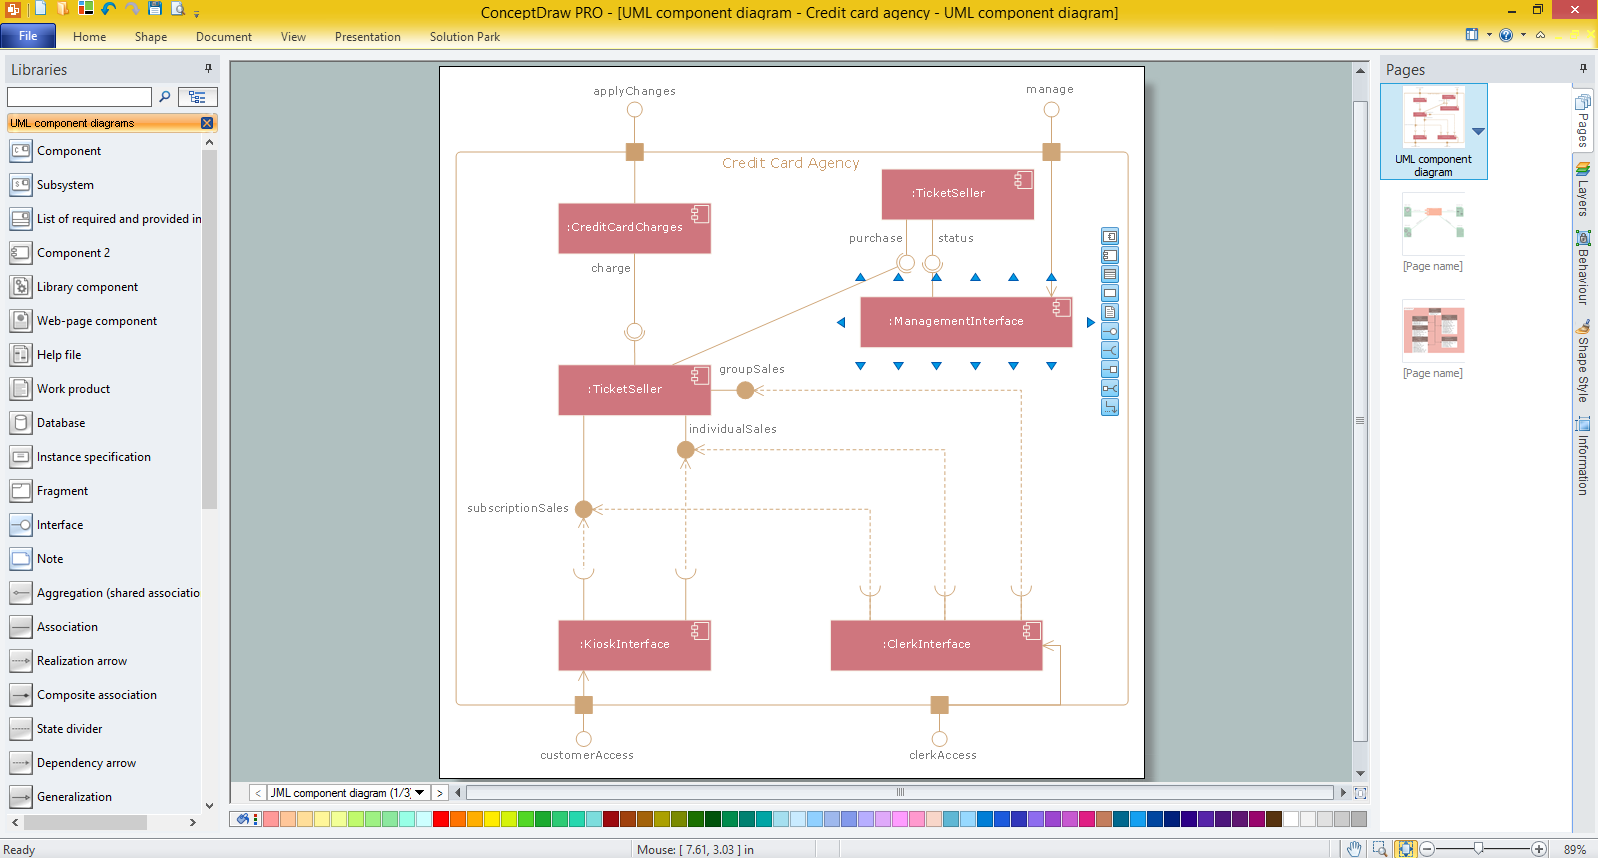
Task: Click the rectangle action button icon
Action: (1110, 293)
